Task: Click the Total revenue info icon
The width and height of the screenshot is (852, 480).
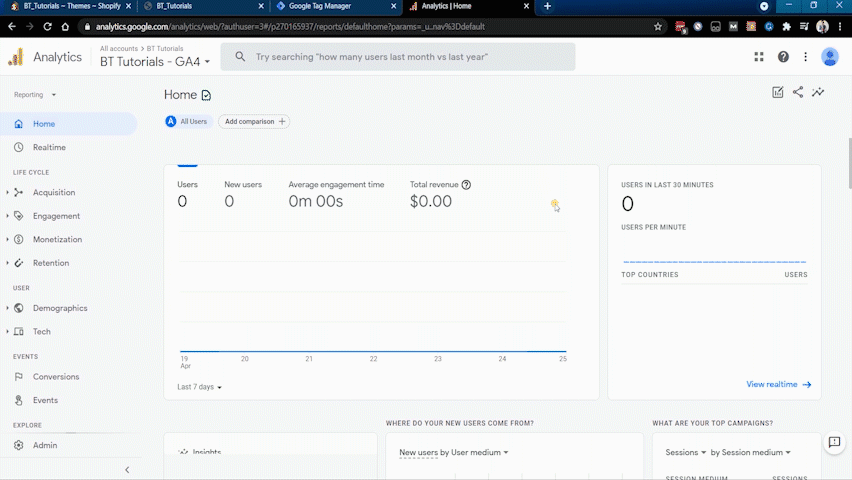Action: pos(466,185)
